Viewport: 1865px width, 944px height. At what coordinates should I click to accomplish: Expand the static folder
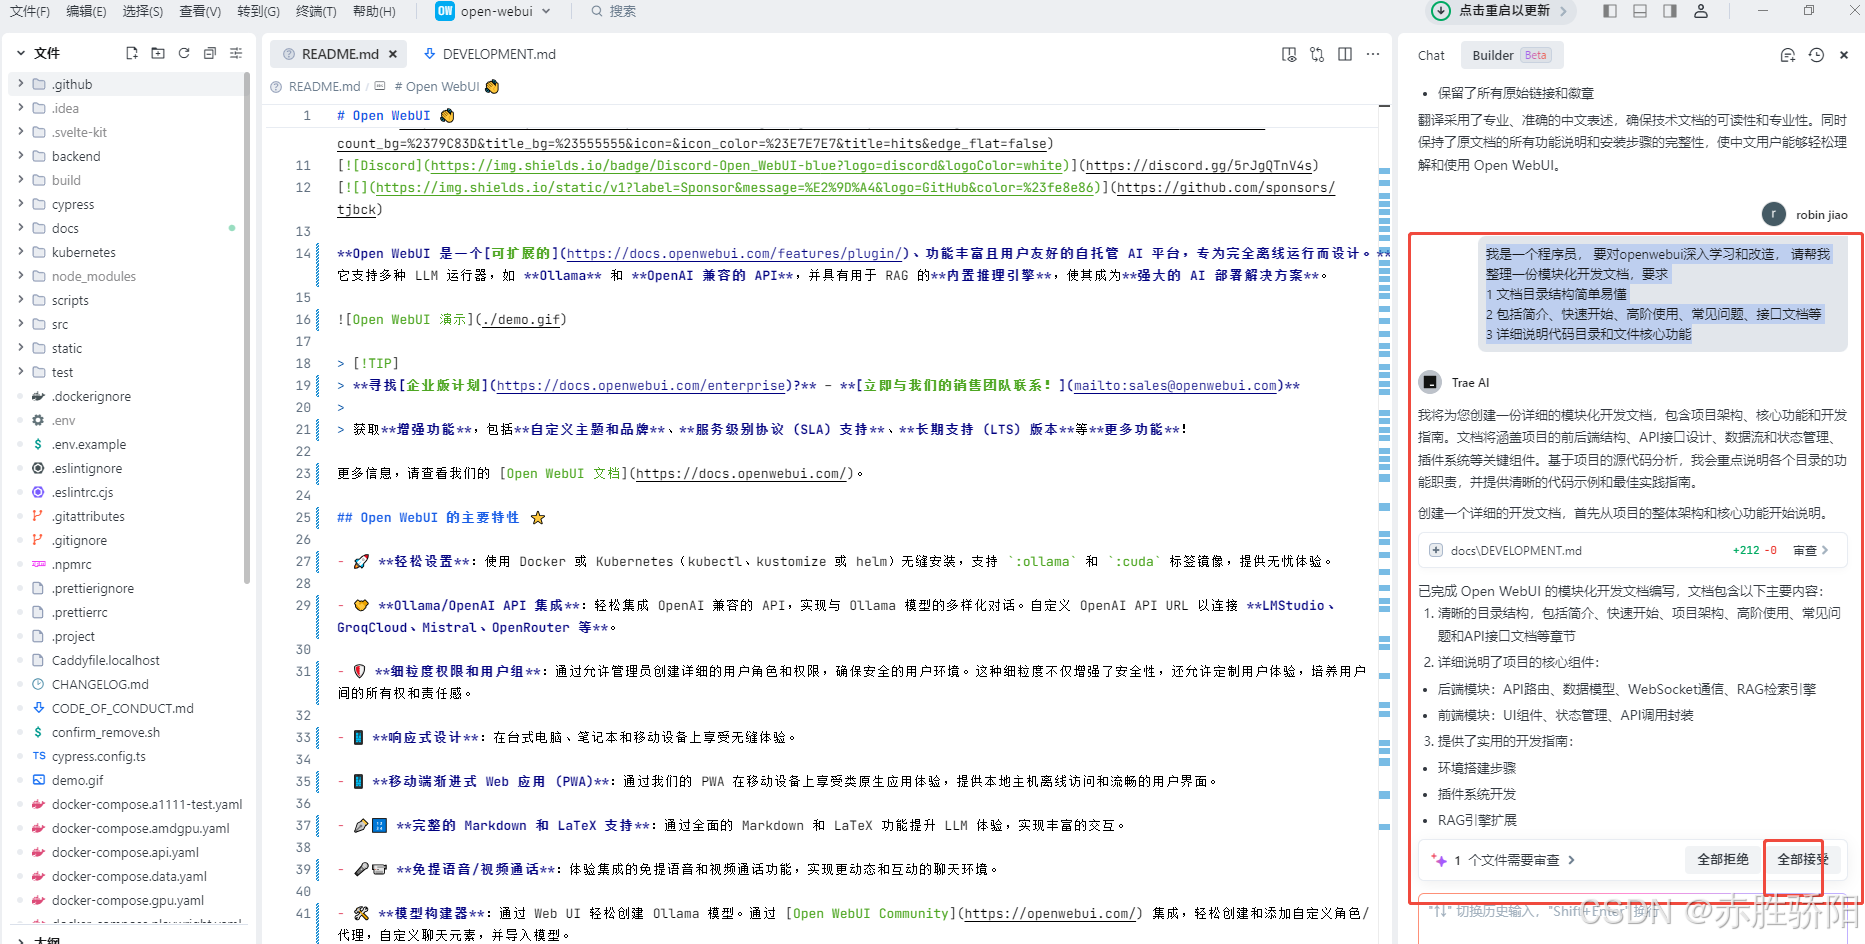click(x=20, y=348)
